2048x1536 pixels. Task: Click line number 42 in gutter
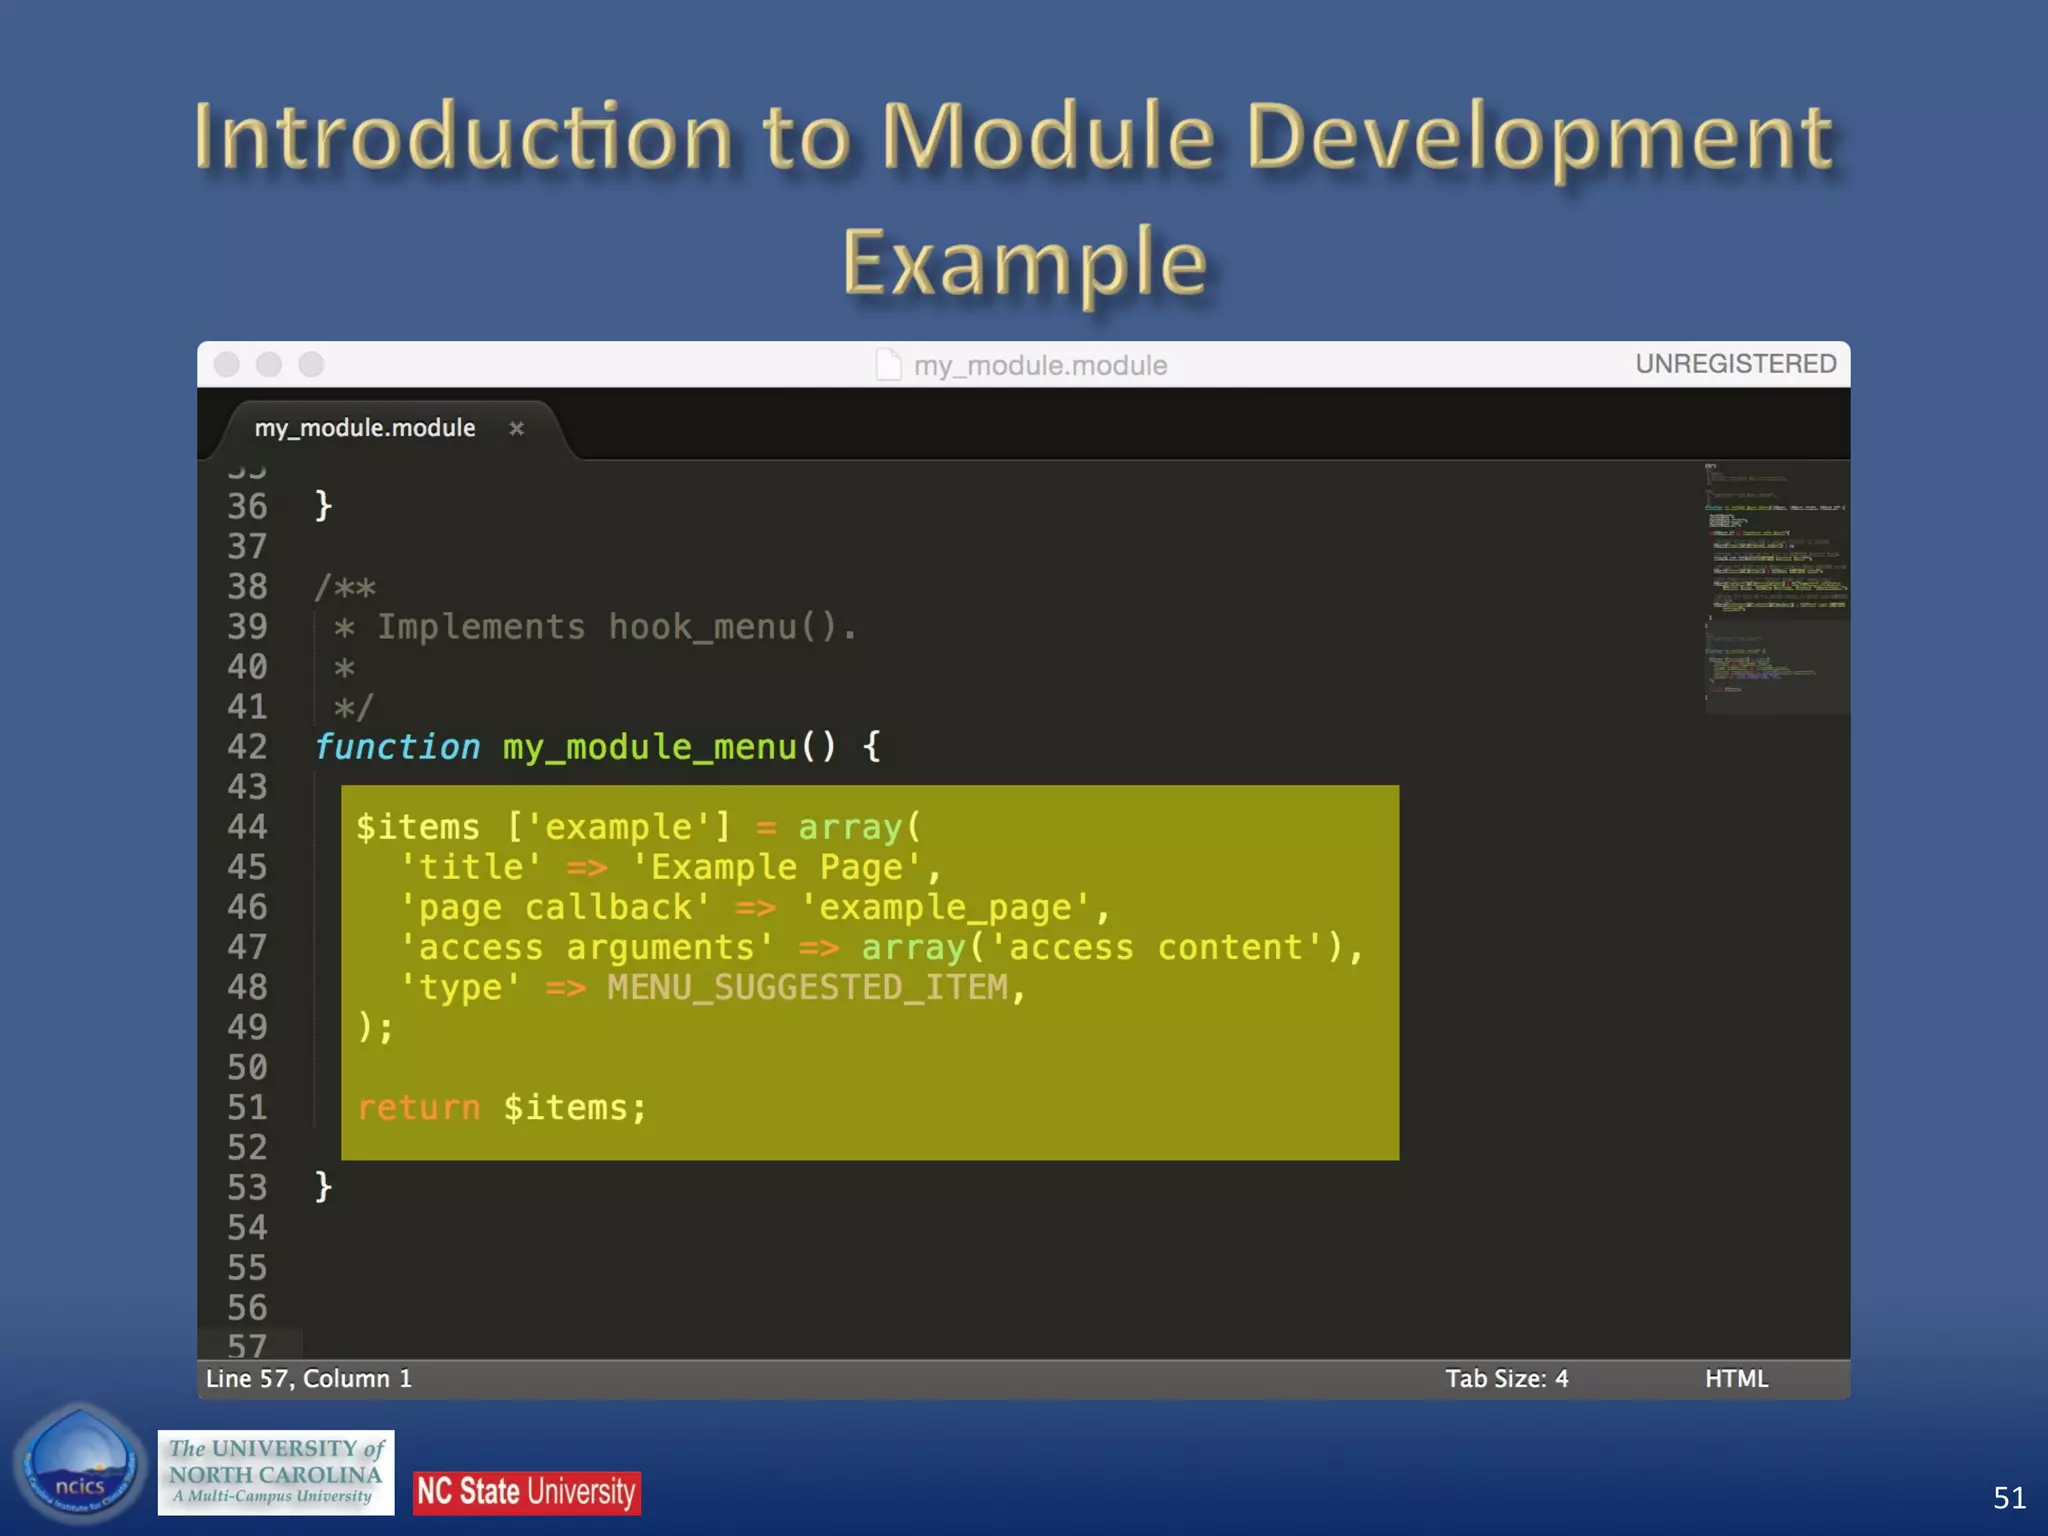247,747
